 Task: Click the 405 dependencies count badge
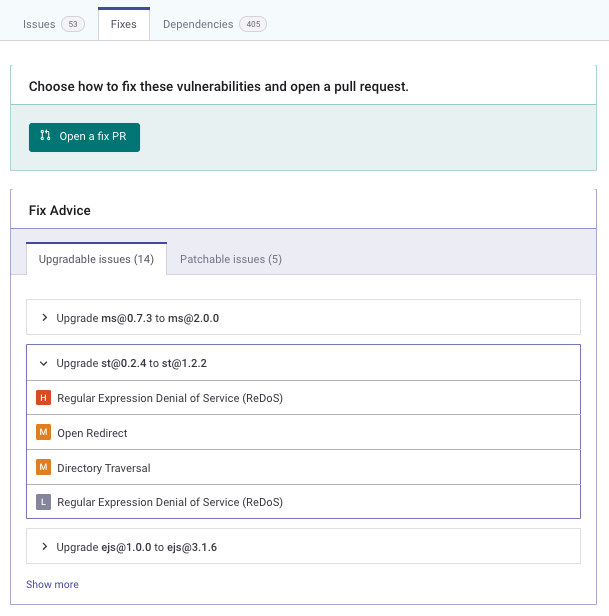point(253,24)
